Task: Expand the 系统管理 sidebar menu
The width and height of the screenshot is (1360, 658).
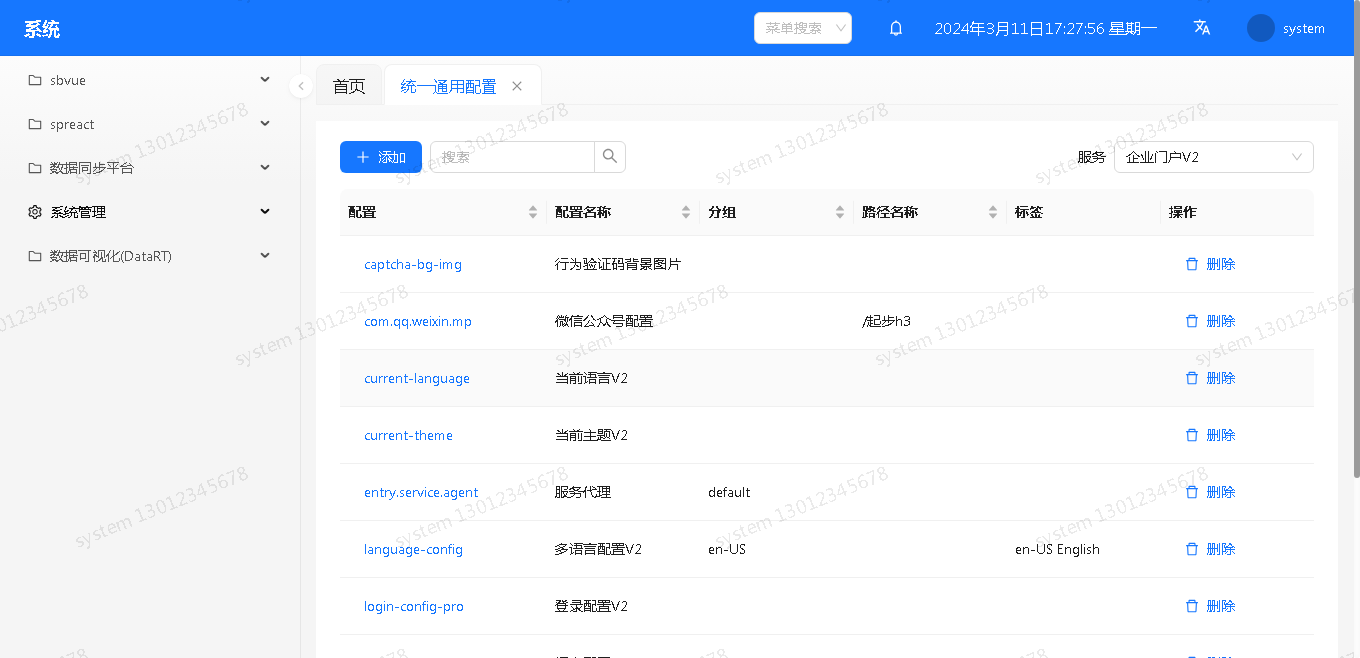Action: point(150,212)
